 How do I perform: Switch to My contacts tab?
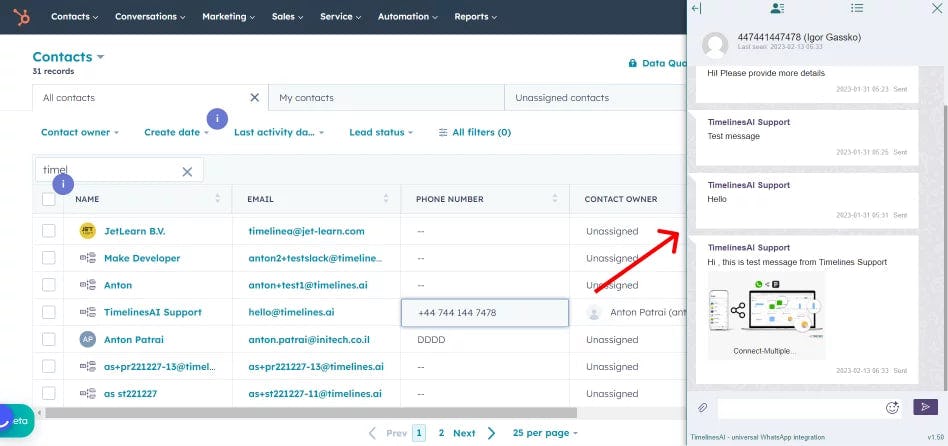386,97
